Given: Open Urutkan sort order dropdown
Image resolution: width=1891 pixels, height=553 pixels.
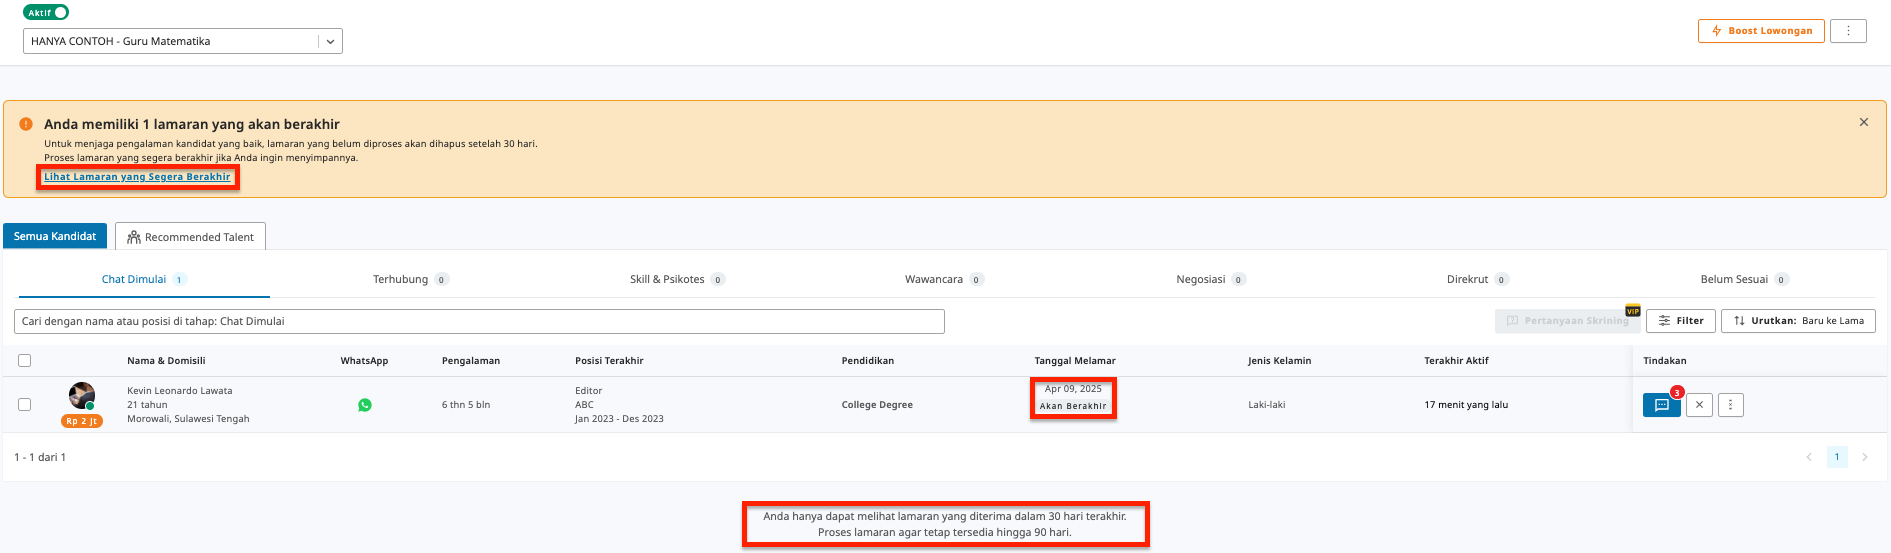Looking at the screenshot, I should pos(1798,321).
